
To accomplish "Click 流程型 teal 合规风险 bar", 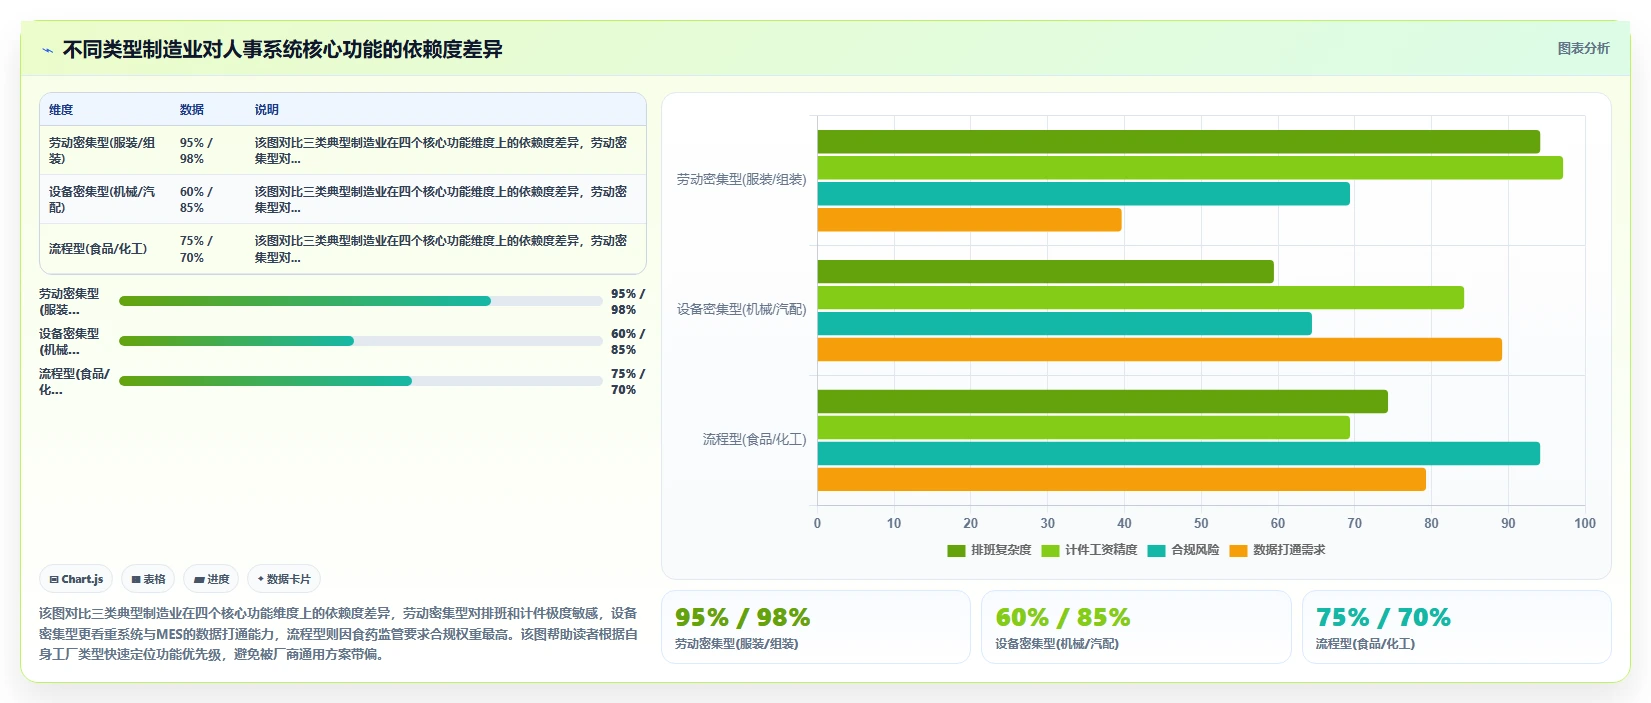I will coord(1178,454).
